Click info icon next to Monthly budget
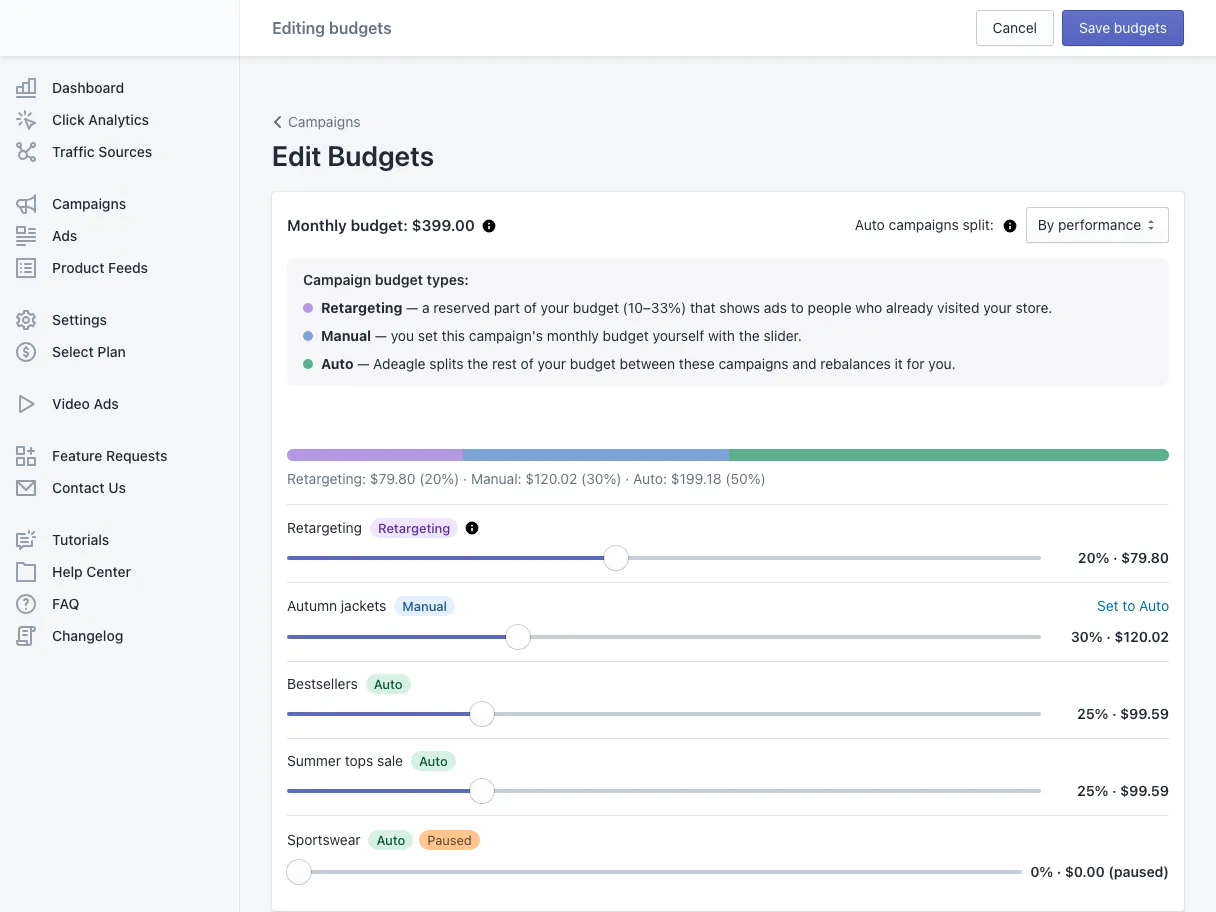The image size is (1216, 912). [x=489, y=226]
